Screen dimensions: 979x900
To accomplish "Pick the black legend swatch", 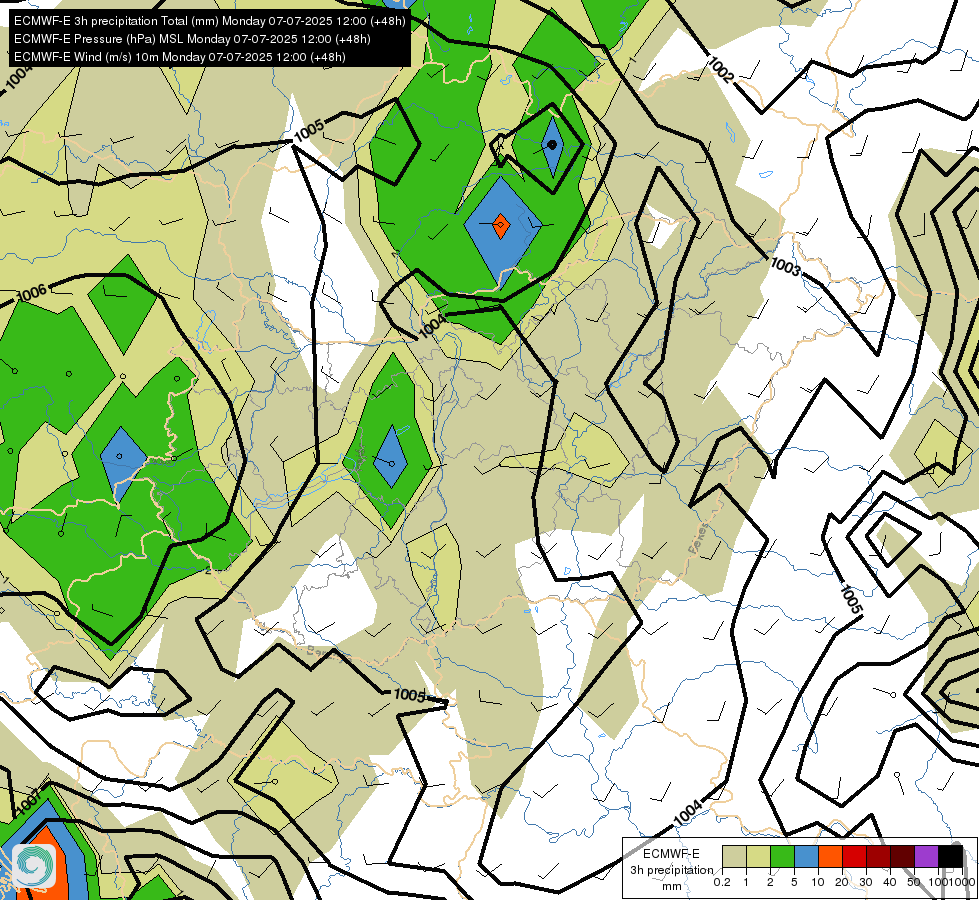I will coord(950,856).
